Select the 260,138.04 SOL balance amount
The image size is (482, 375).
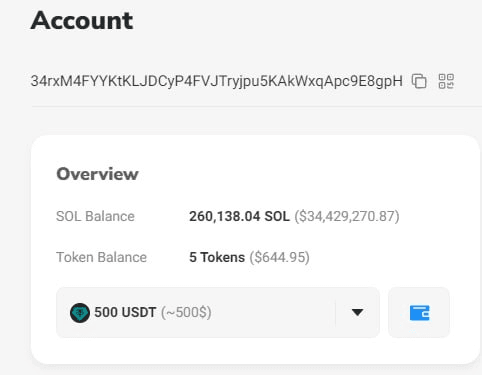coord(239,216)
